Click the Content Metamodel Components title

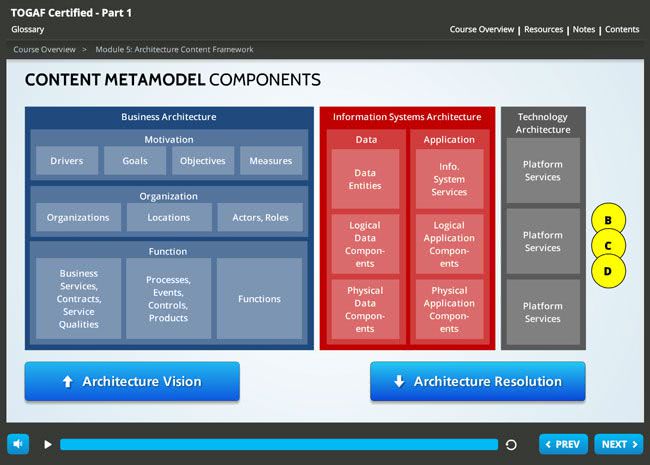coord(173,80)
